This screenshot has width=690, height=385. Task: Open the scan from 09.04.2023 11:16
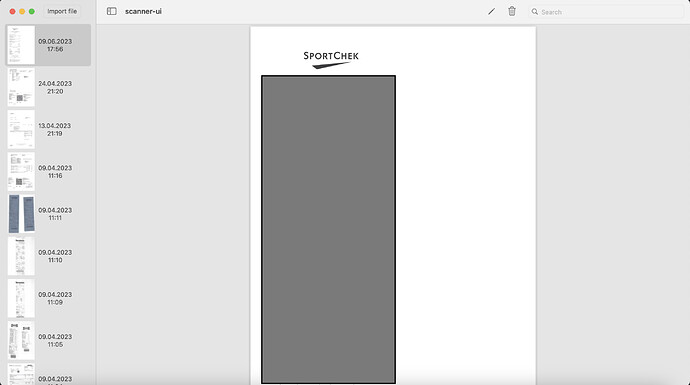[x=48, y=172]
